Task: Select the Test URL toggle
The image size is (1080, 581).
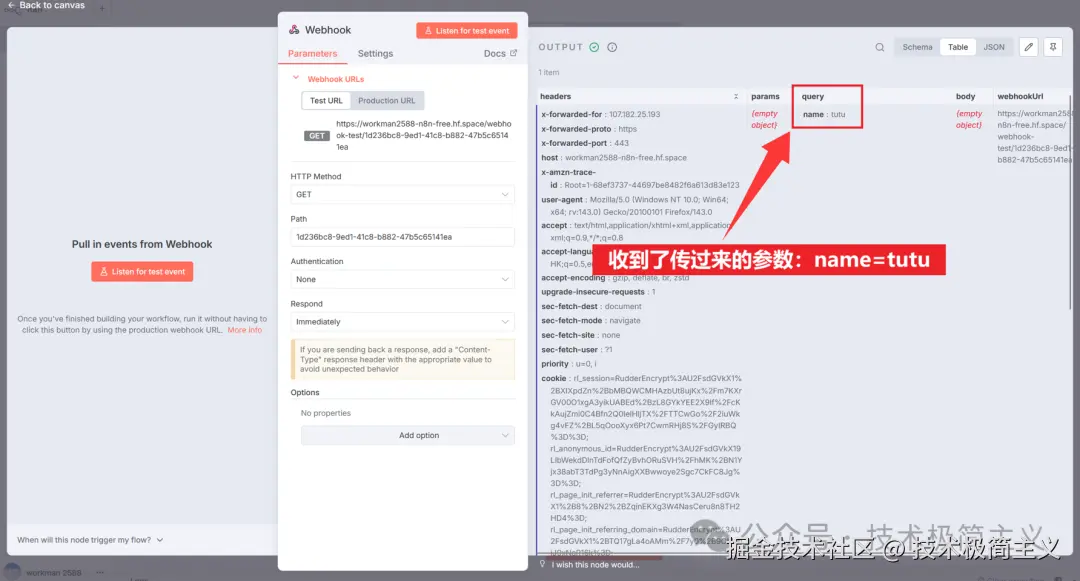Action: tap(327, 100)
